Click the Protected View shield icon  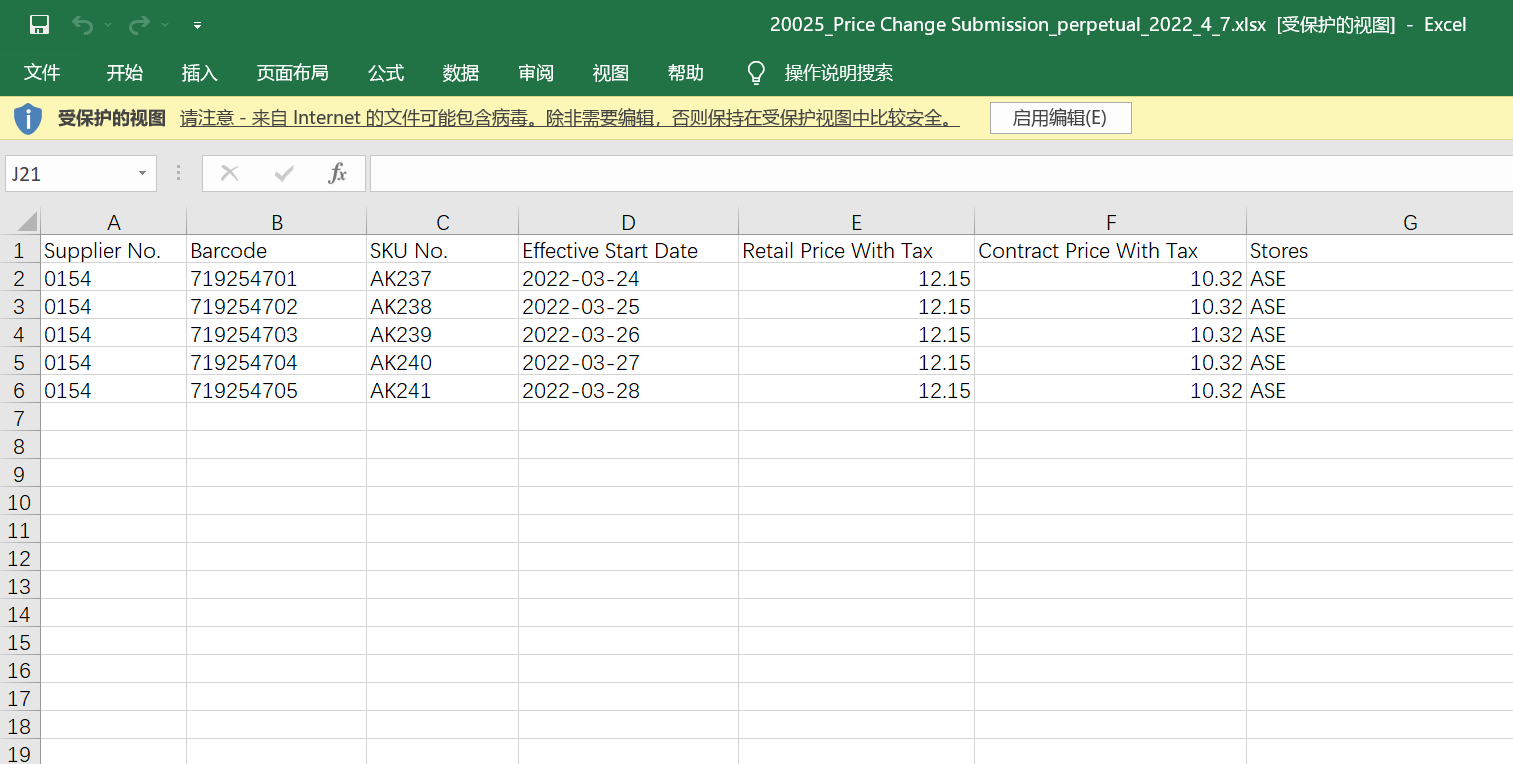tap(28, 118)
